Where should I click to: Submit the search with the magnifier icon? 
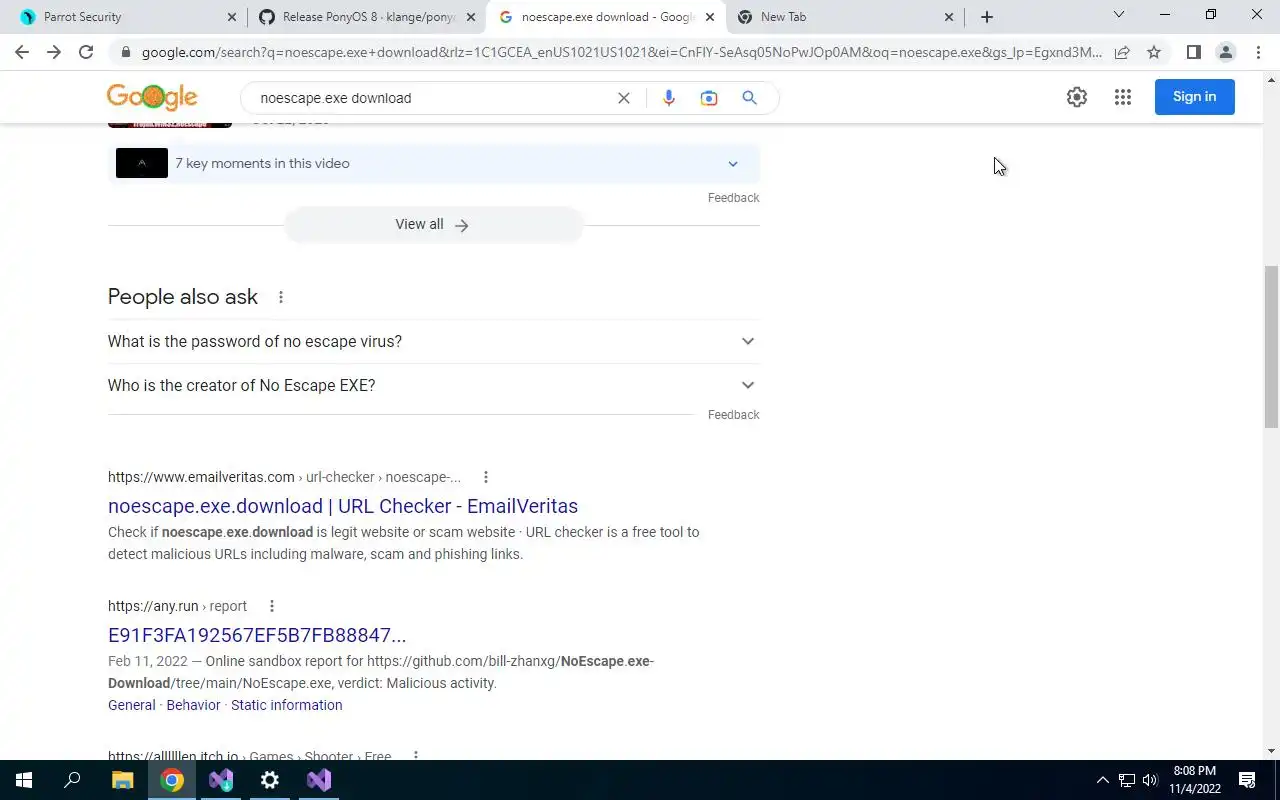click(x=749, y=98)
